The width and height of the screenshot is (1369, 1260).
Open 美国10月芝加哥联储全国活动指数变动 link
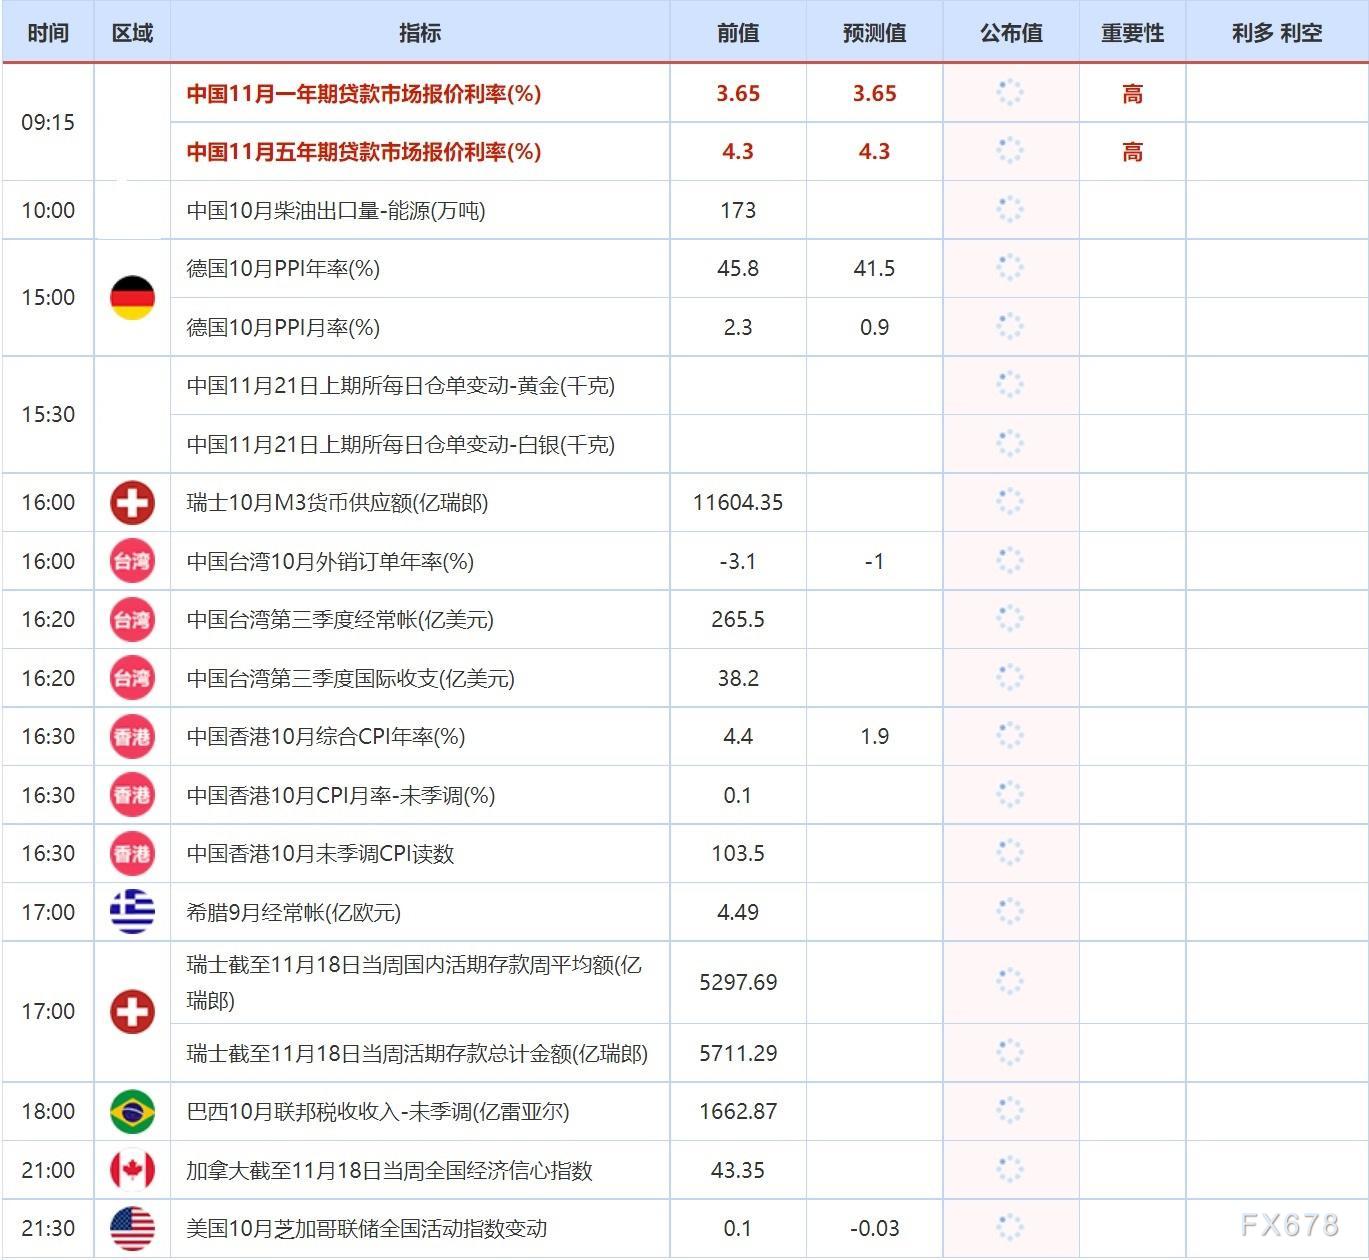[367, 1228]
